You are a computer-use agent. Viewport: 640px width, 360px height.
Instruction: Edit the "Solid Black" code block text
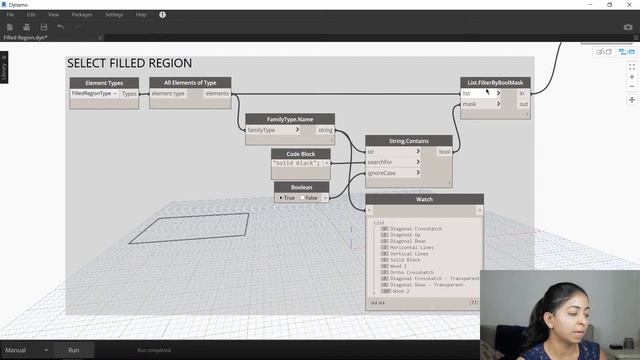point(297,163)
